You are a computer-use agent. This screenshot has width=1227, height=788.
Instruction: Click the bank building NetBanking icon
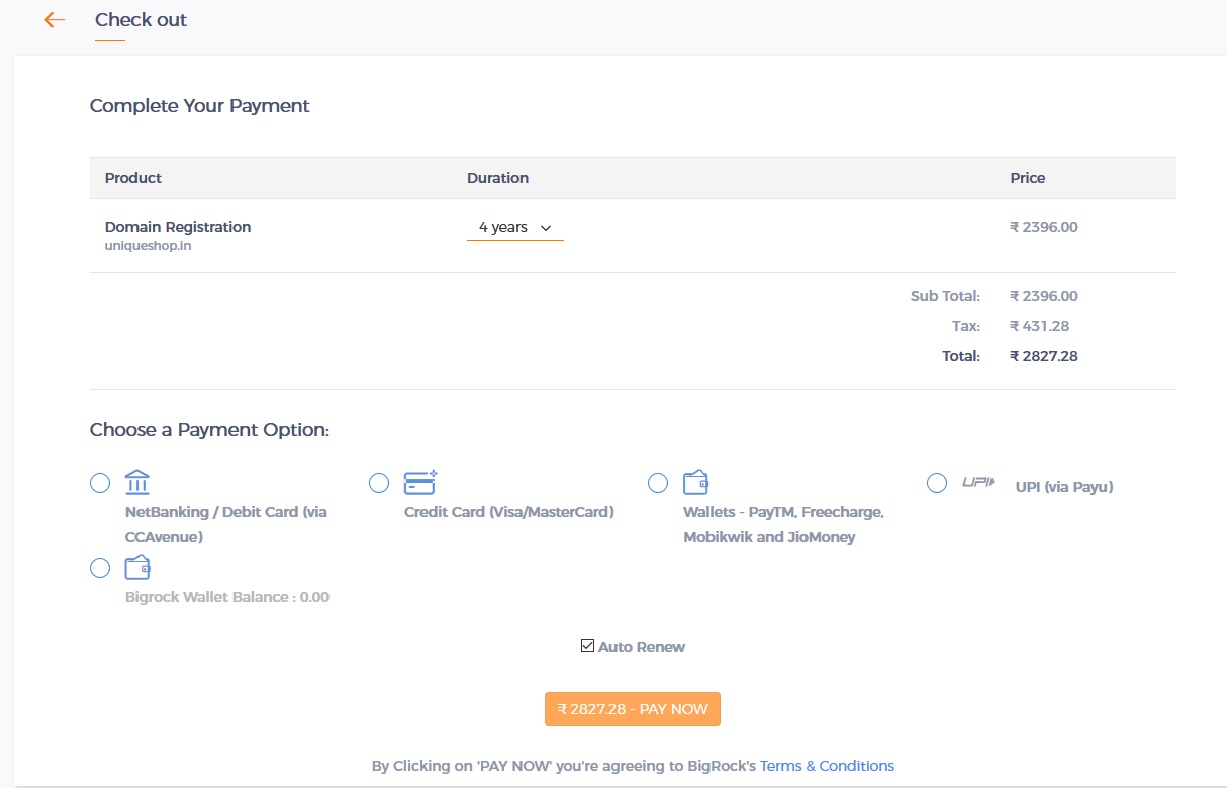click(138, 483)
